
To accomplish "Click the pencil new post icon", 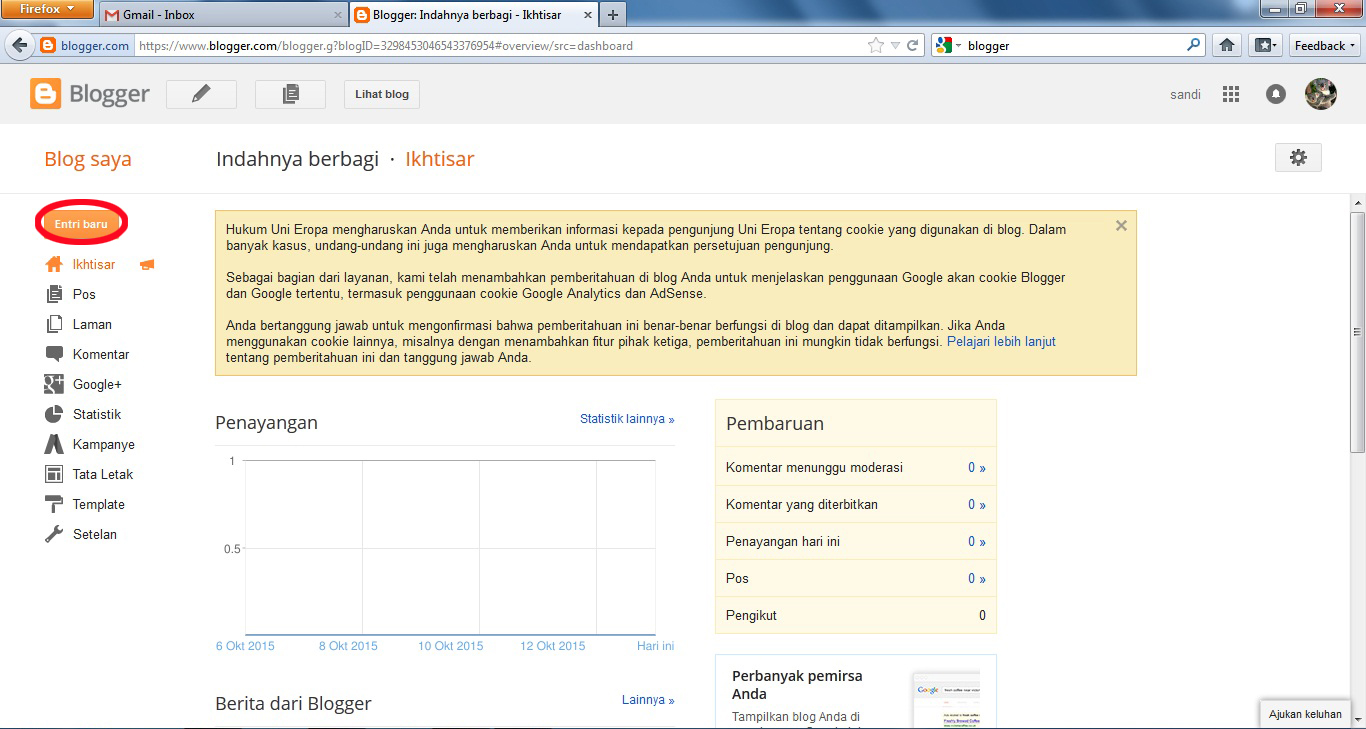I will coord(201,94).
